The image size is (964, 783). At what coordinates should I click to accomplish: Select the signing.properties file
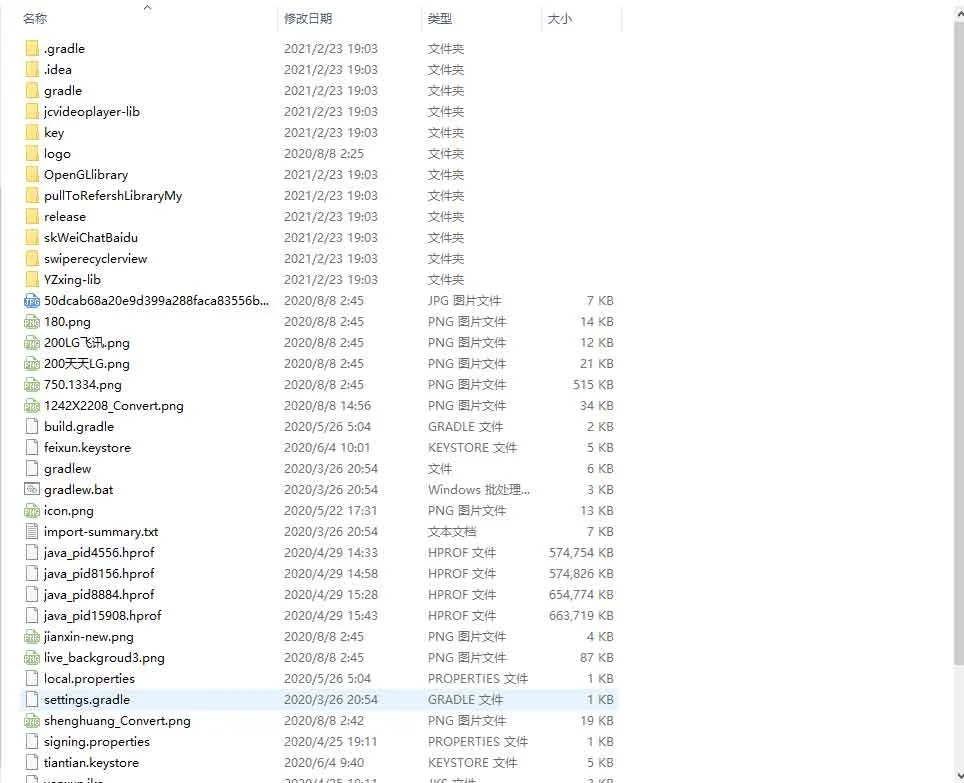click(97, 741)
